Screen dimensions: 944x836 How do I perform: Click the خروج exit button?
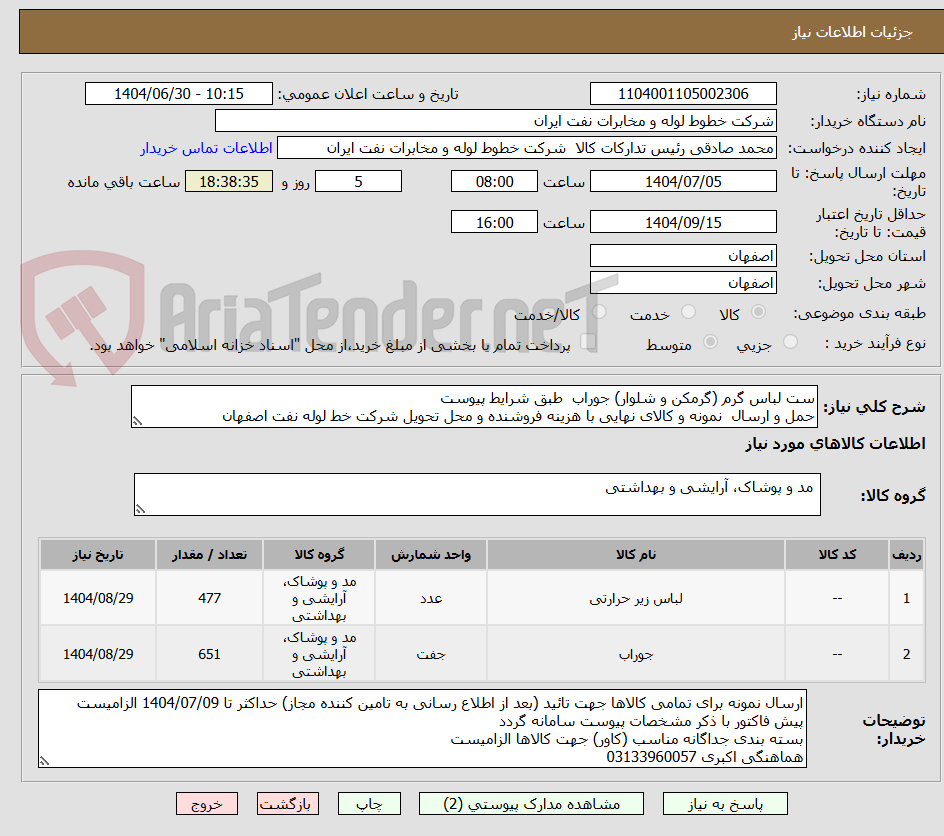[x=207, y=803]
